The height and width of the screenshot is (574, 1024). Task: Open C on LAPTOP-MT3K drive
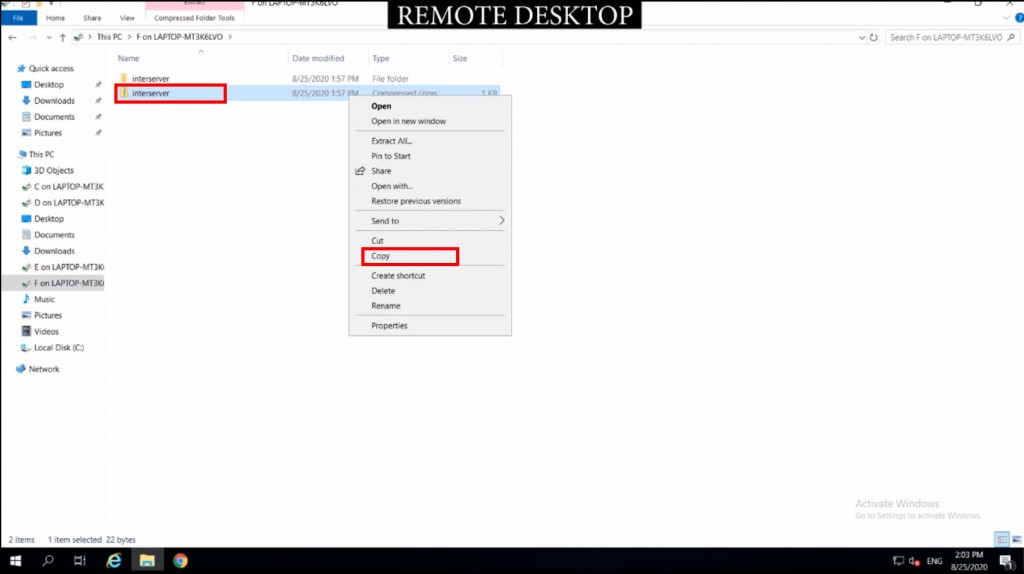coord(69,187)
